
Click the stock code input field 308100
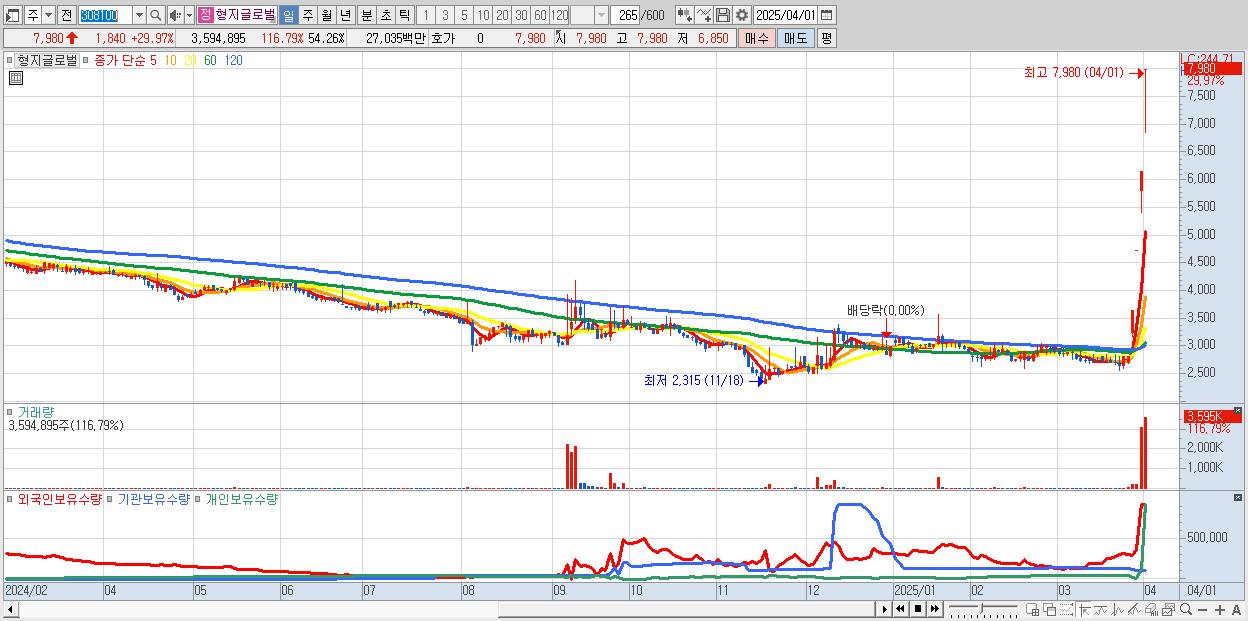(x=104, y=15)
